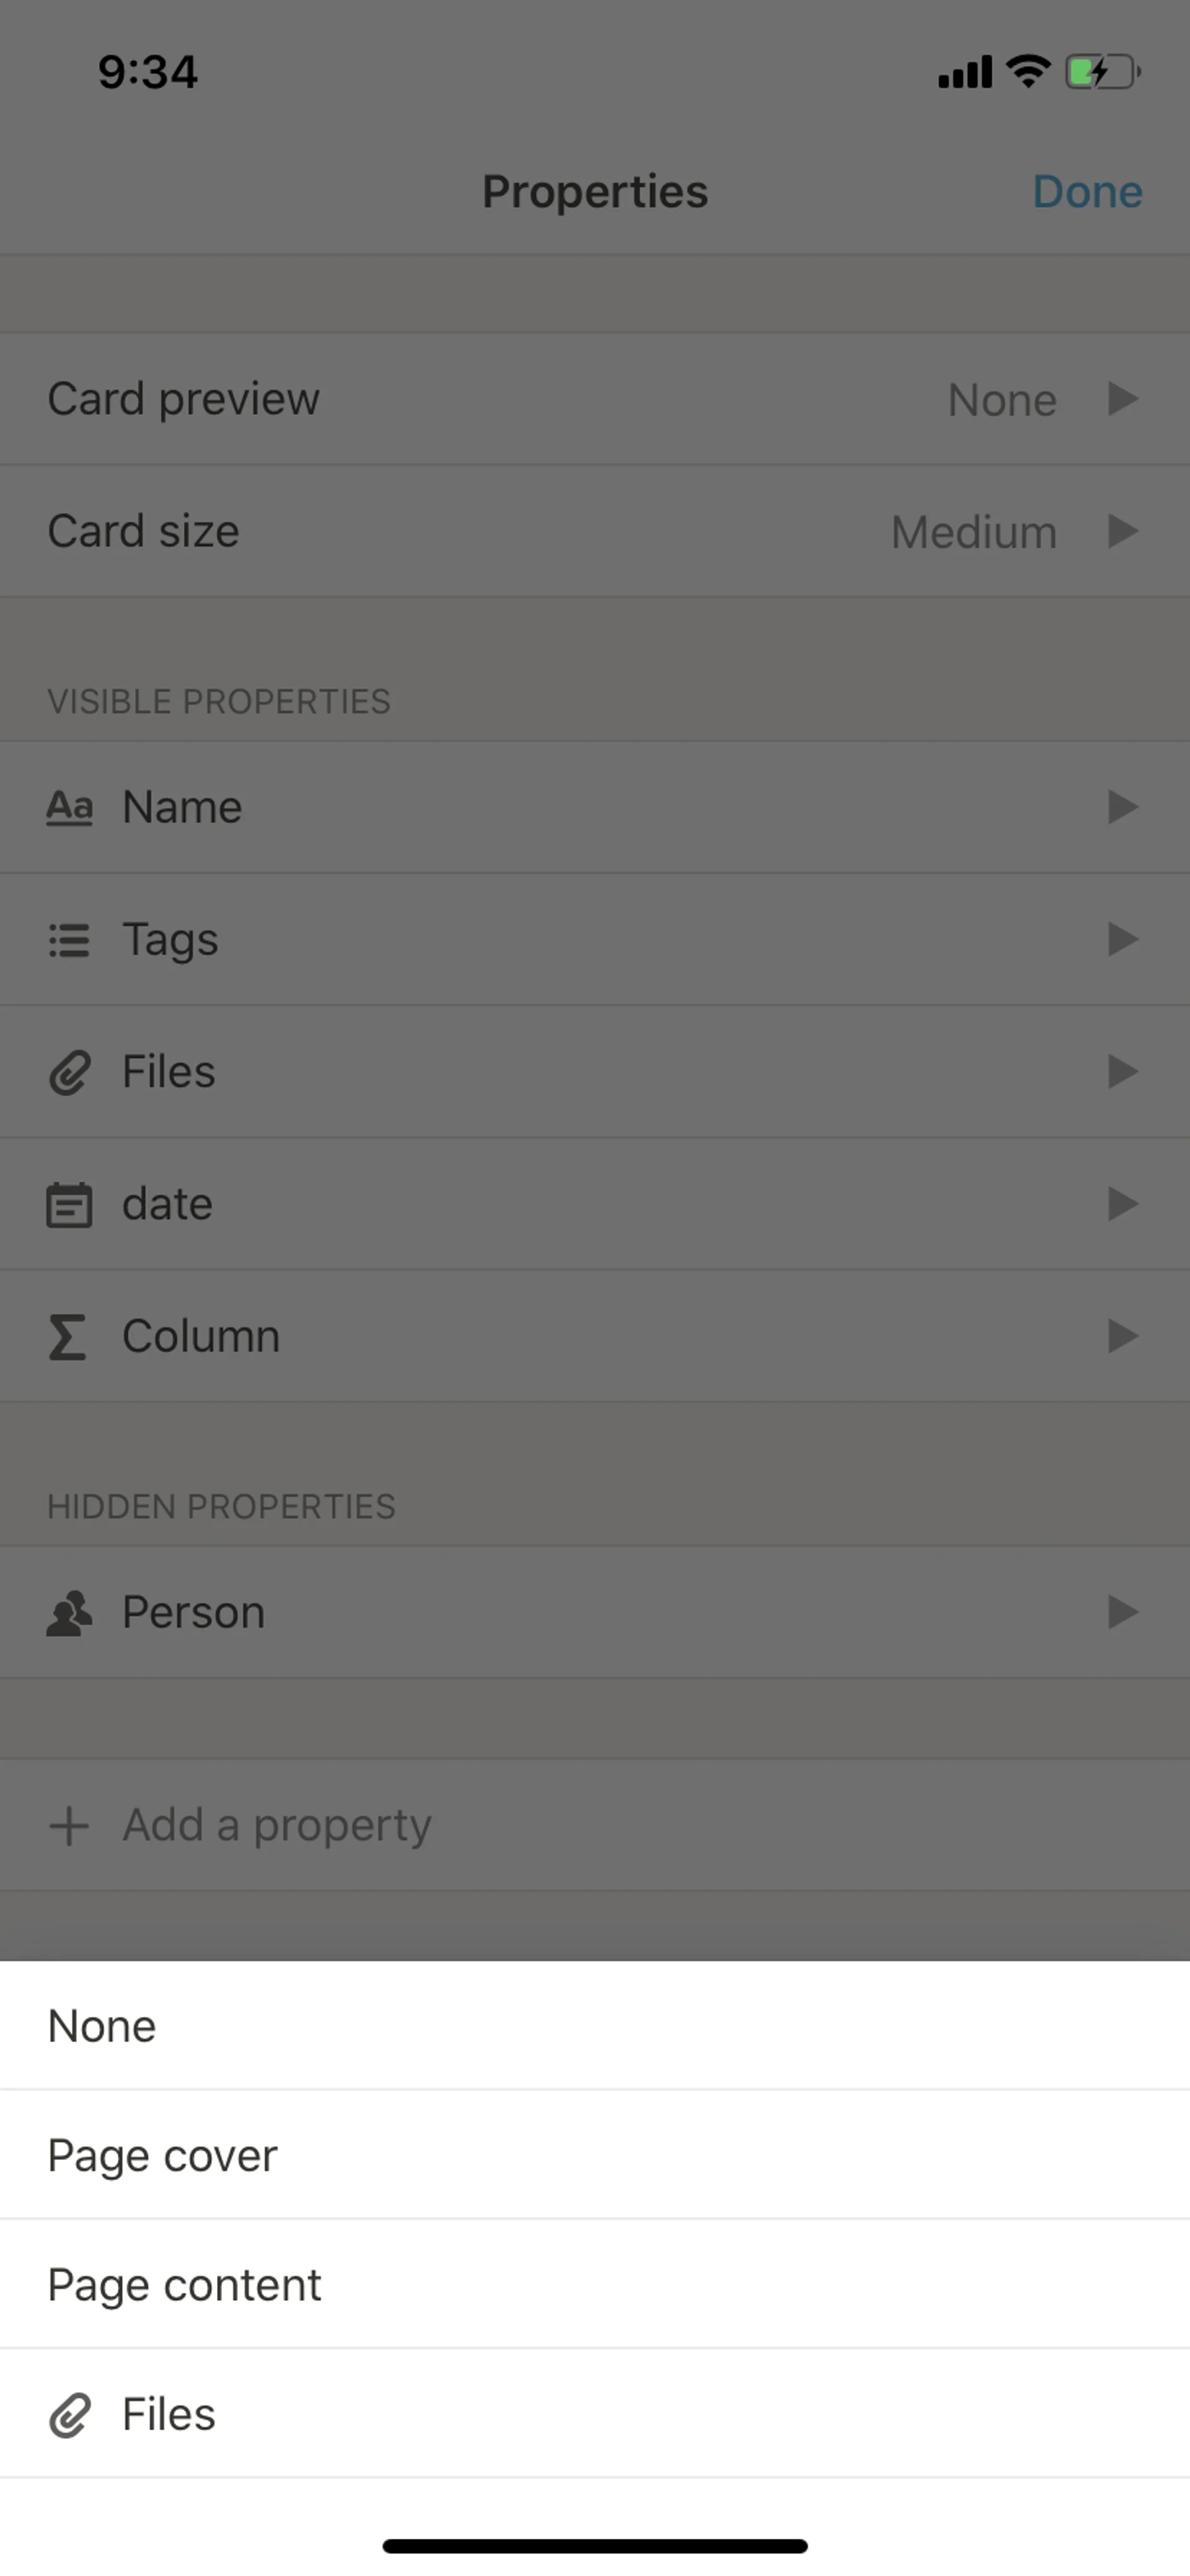
Task: Tap the sigma formula icon beside Column
Action: point(67,1337)
